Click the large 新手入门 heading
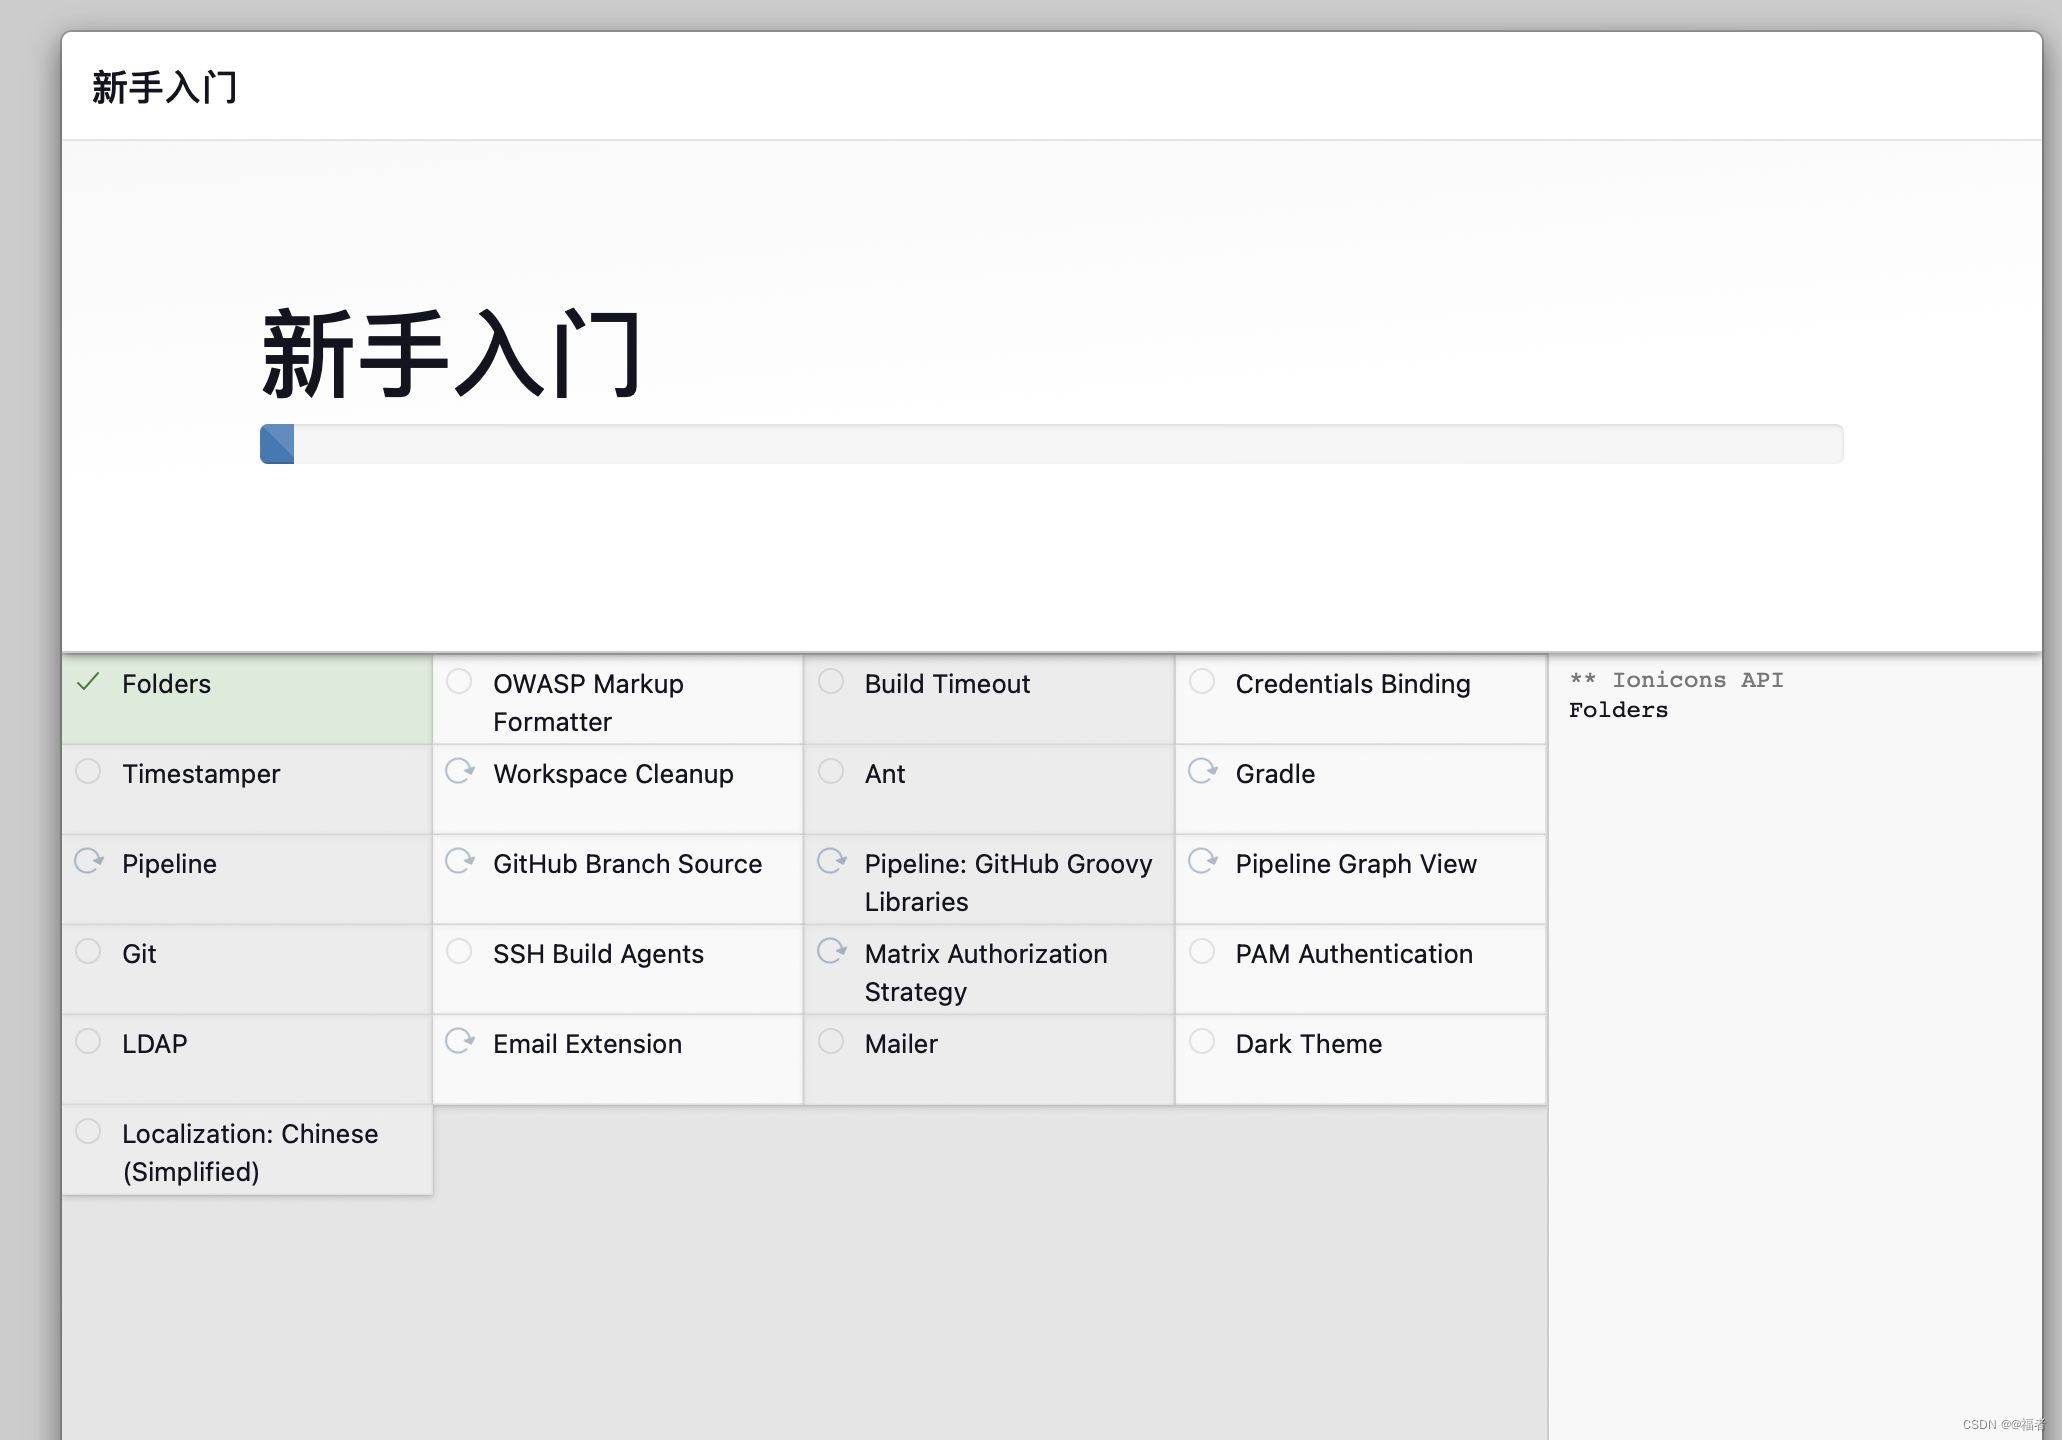 pyautogui.click(x=451, y=354)
